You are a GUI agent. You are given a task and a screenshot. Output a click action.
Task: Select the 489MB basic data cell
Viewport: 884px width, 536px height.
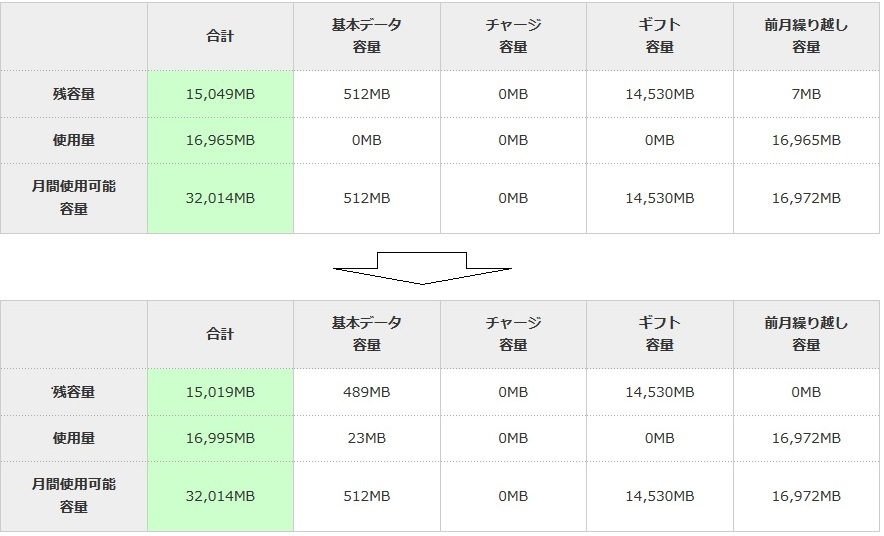366,392
